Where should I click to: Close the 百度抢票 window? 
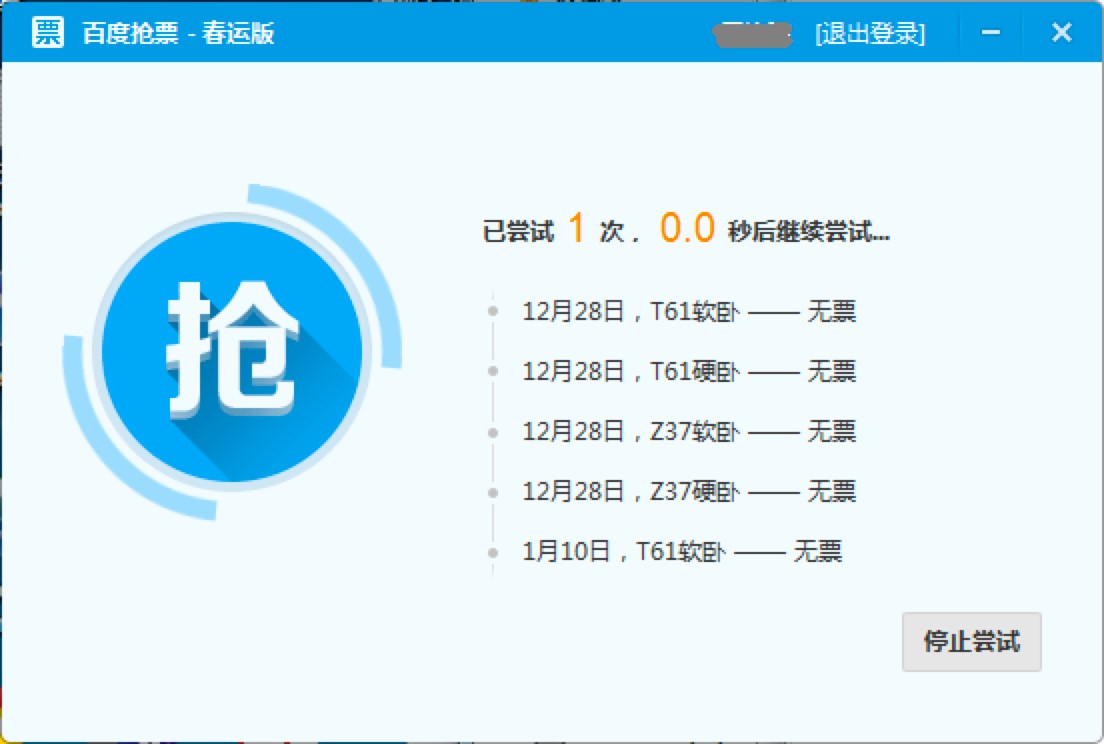pos(1062,32)
